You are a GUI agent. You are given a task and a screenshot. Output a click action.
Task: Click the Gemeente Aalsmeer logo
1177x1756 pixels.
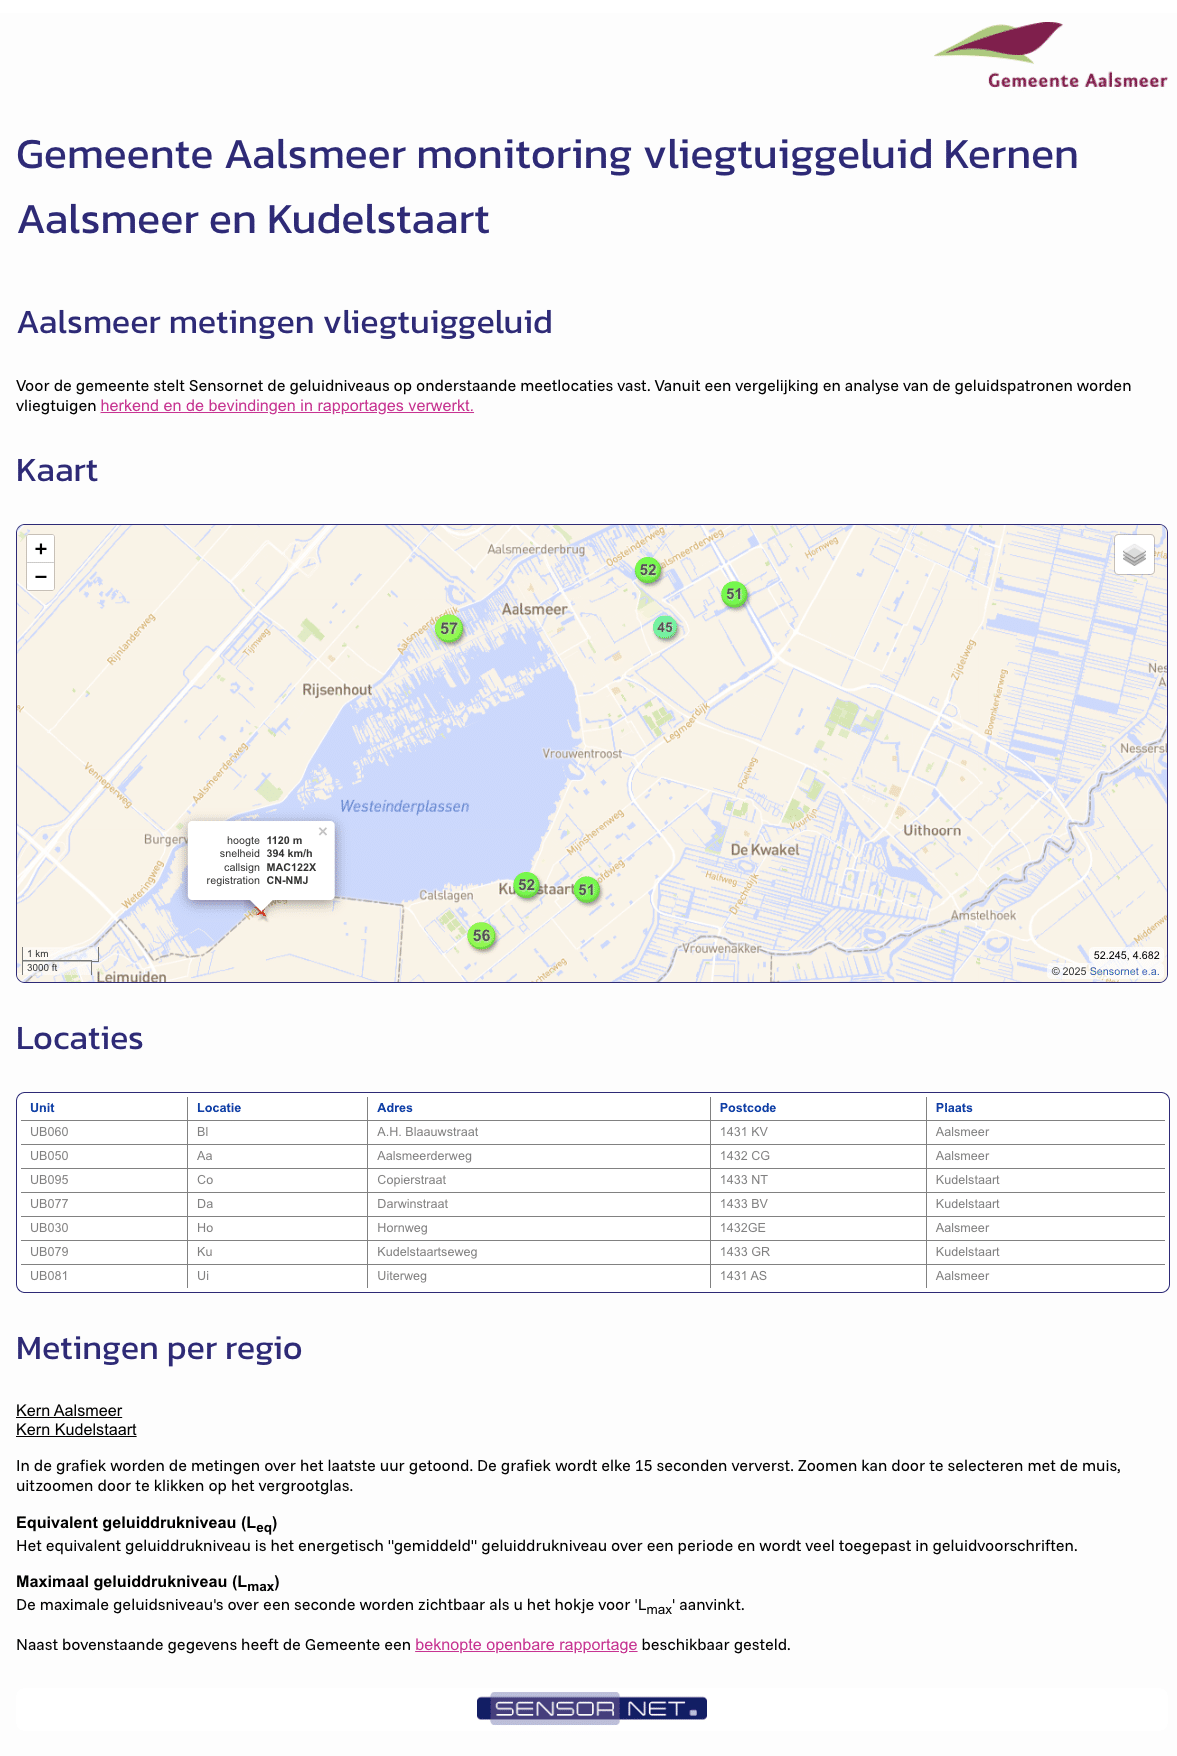(1050, 55)
